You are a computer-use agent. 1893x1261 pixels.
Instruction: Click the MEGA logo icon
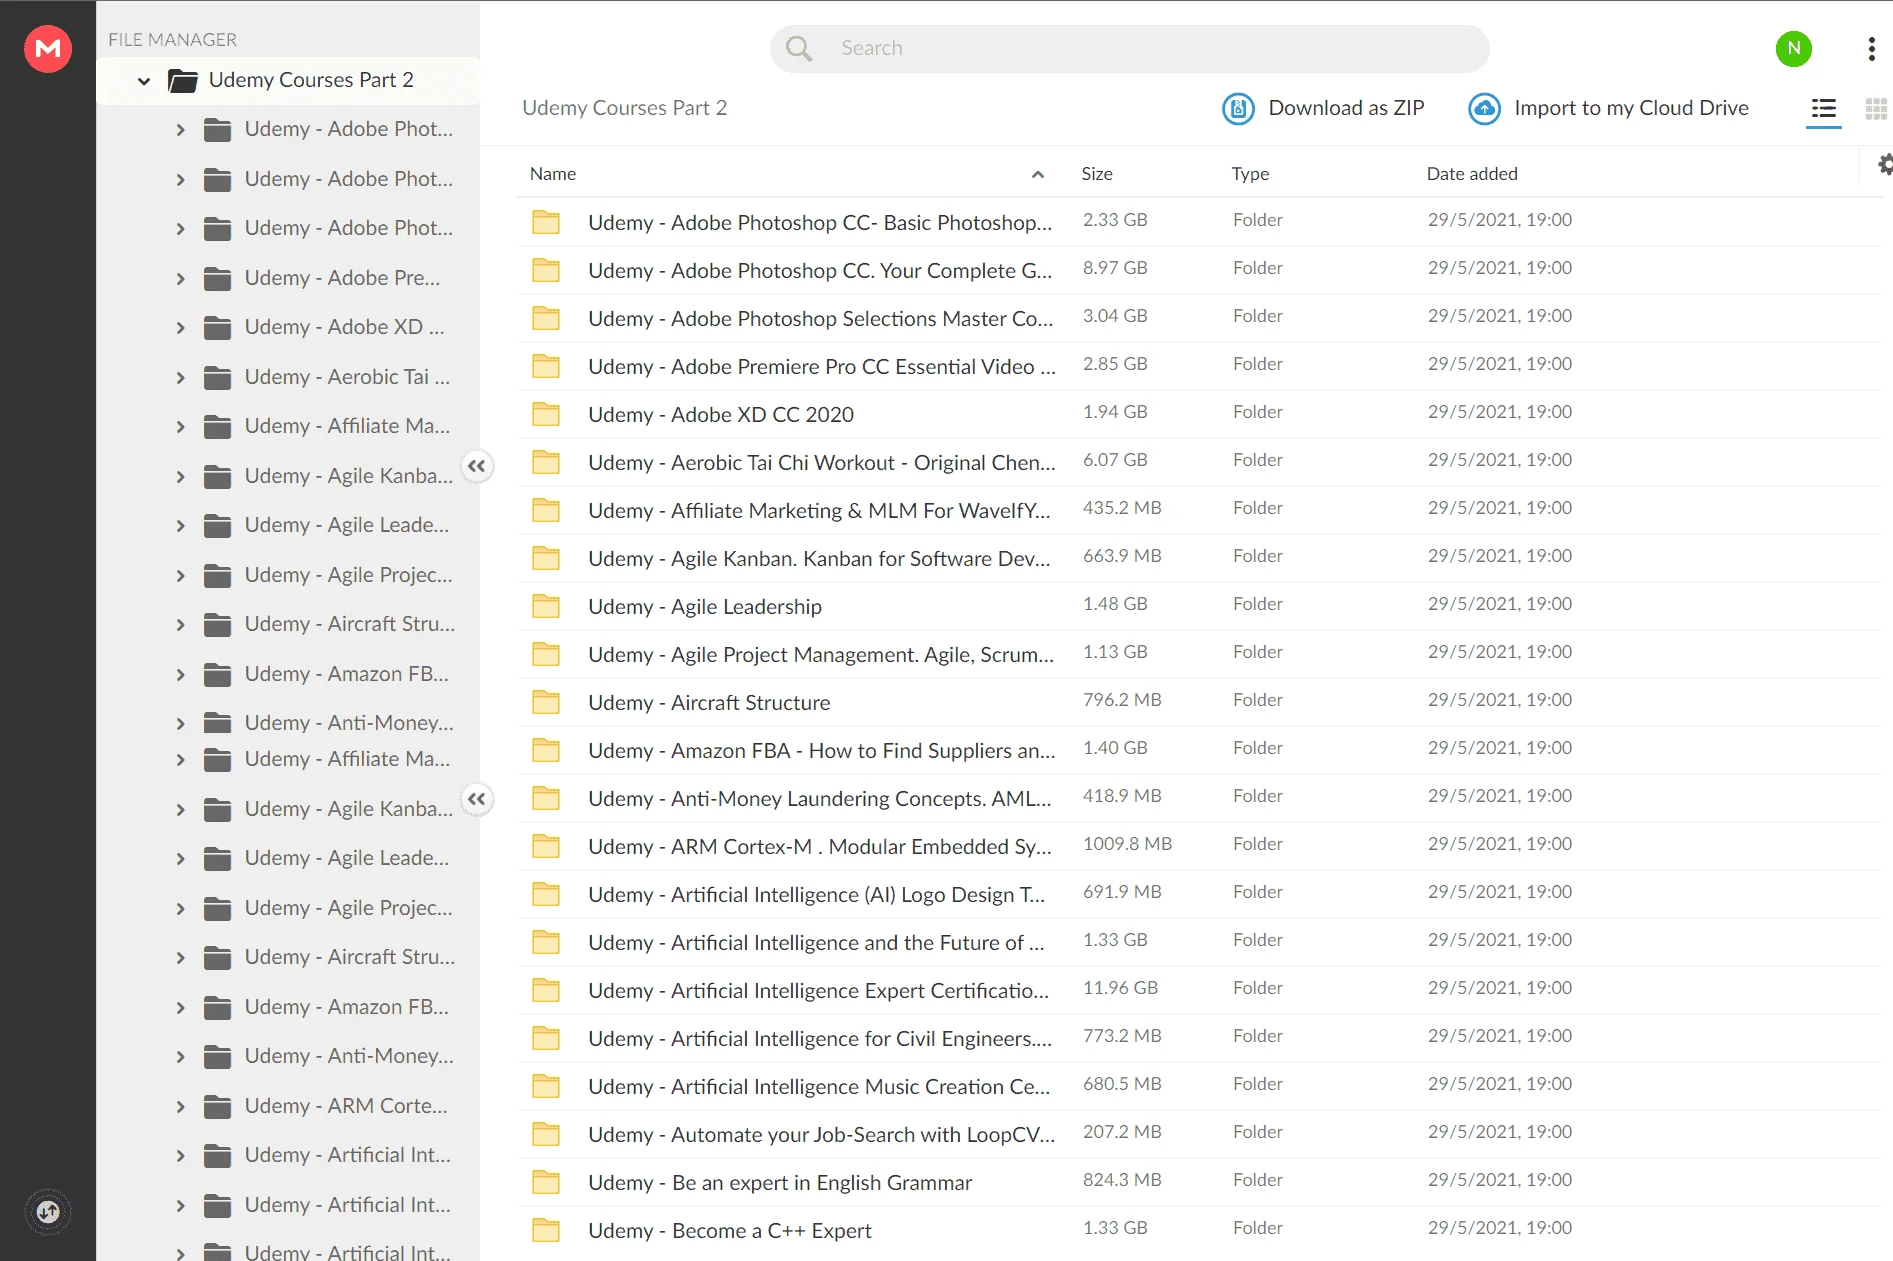click(48, 48)
